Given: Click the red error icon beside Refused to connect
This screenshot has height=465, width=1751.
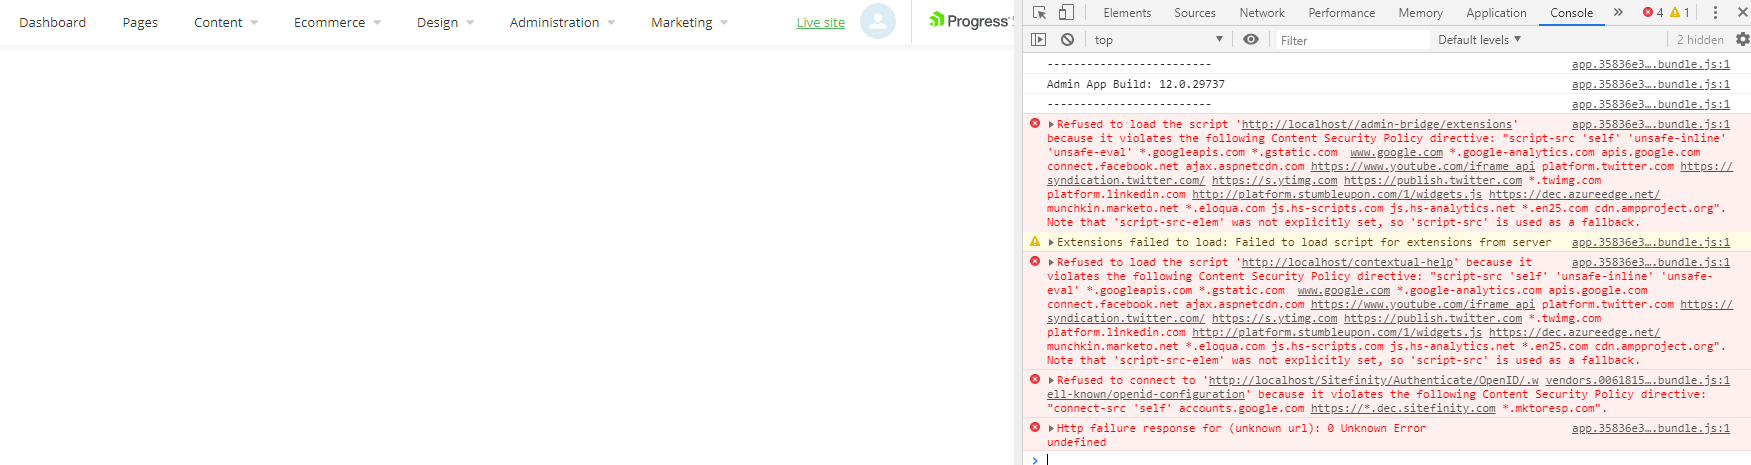Looking at the screenshot, I should [1035, 380].
